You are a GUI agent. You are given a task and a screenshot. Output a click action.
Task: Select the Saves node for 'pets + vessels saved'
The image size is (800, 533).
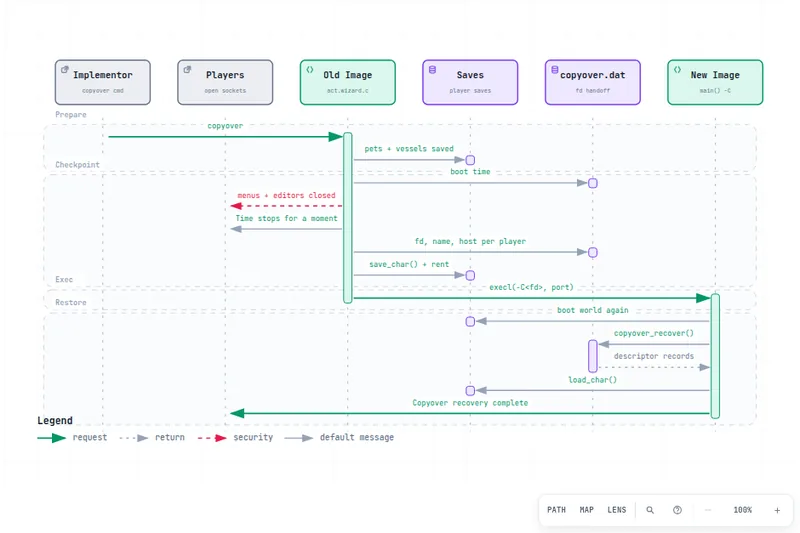470,160
